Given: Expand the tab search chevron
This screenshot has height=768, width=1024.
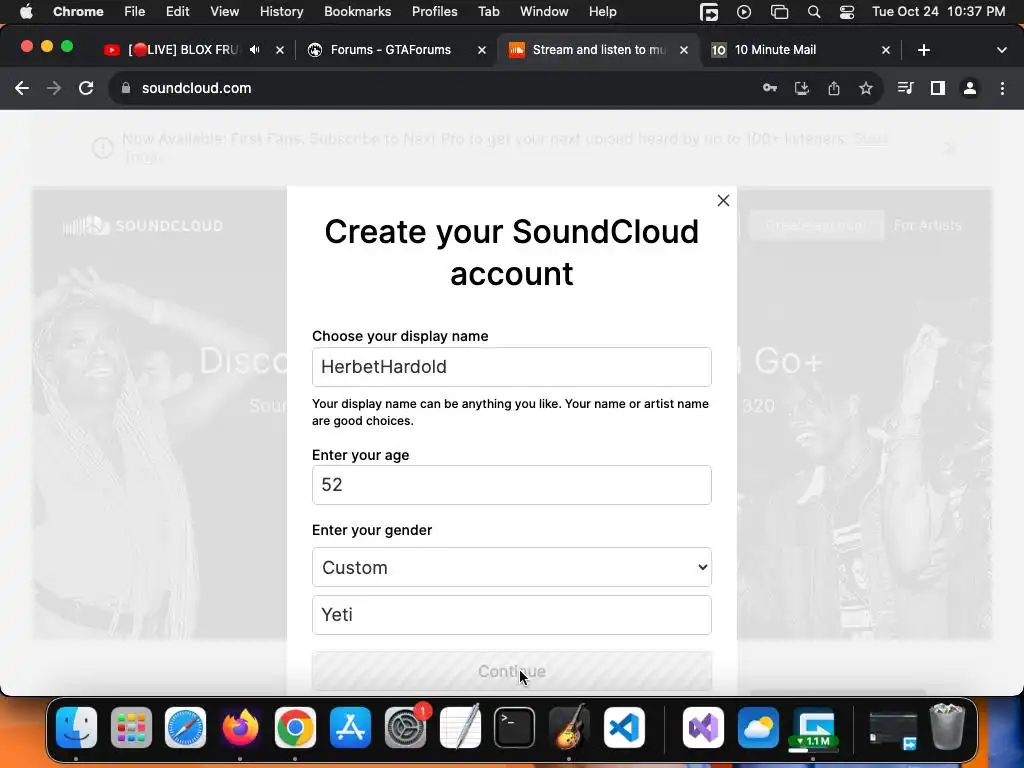Looking at the screenshot, I should [1002, 50].
